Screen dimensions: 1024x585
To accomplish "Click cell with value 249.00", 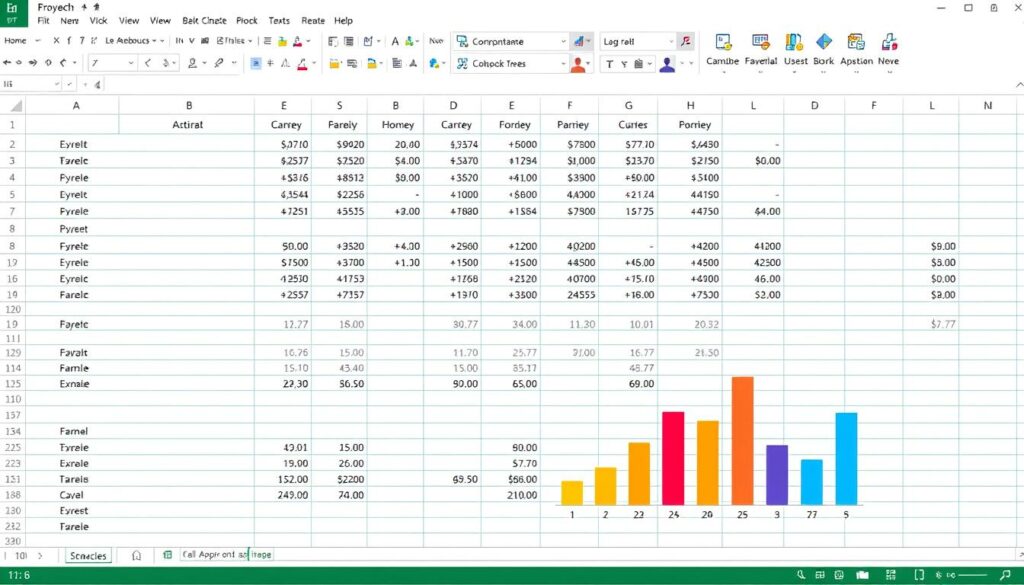I will 283,495.
